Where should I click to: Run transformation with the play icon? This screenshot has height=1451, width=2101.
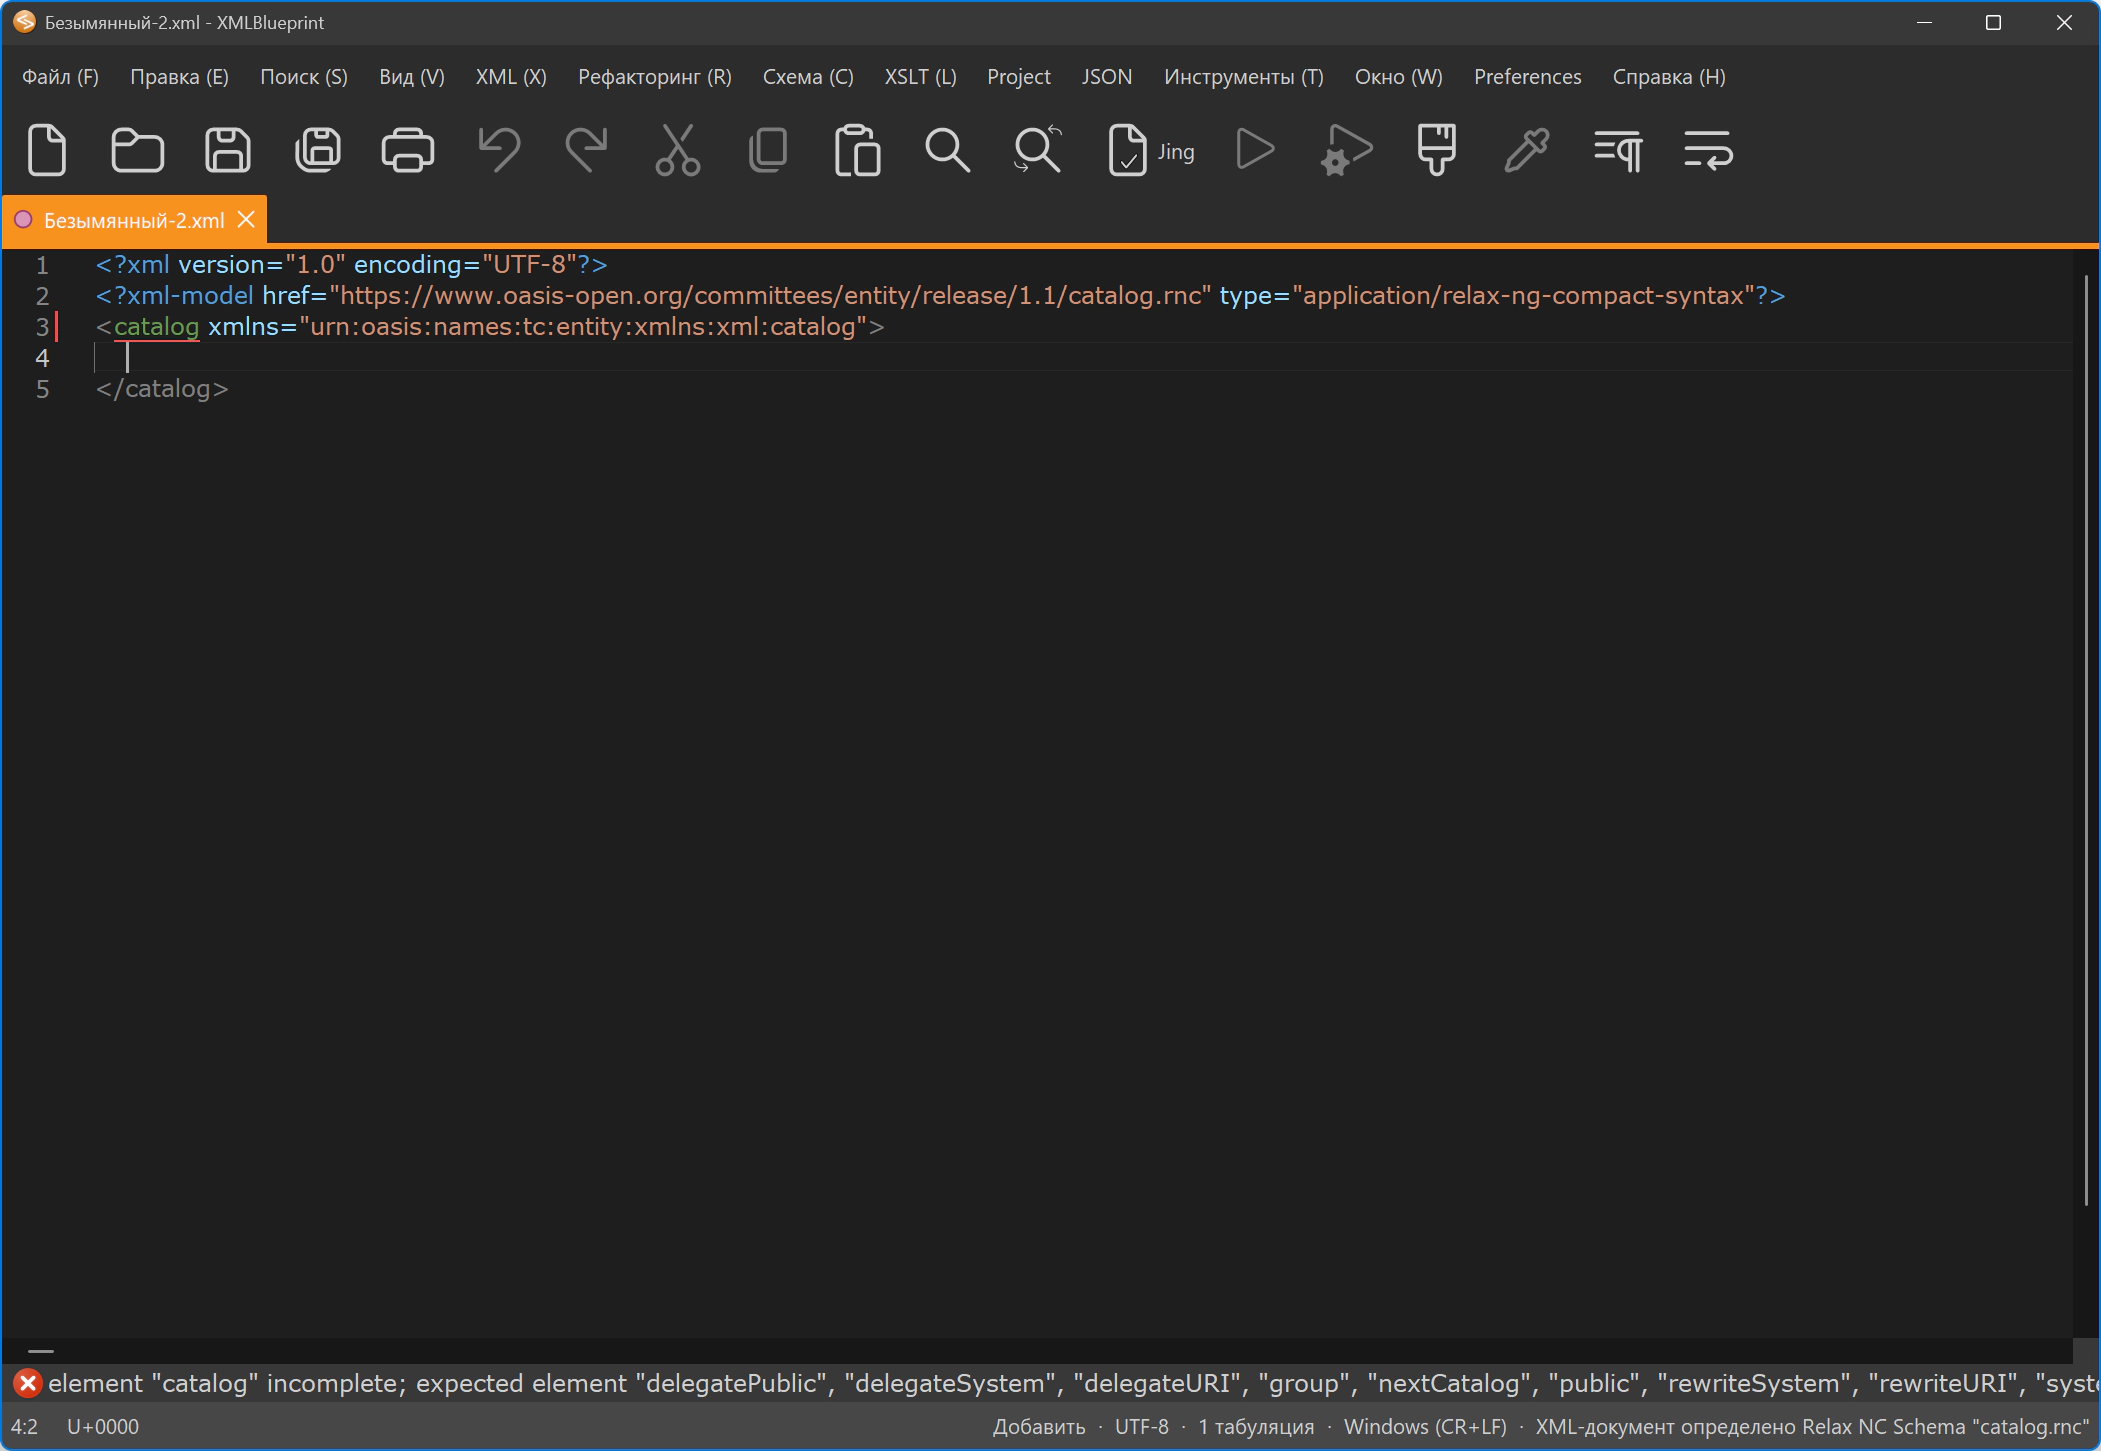click(x=1255, y=151)
